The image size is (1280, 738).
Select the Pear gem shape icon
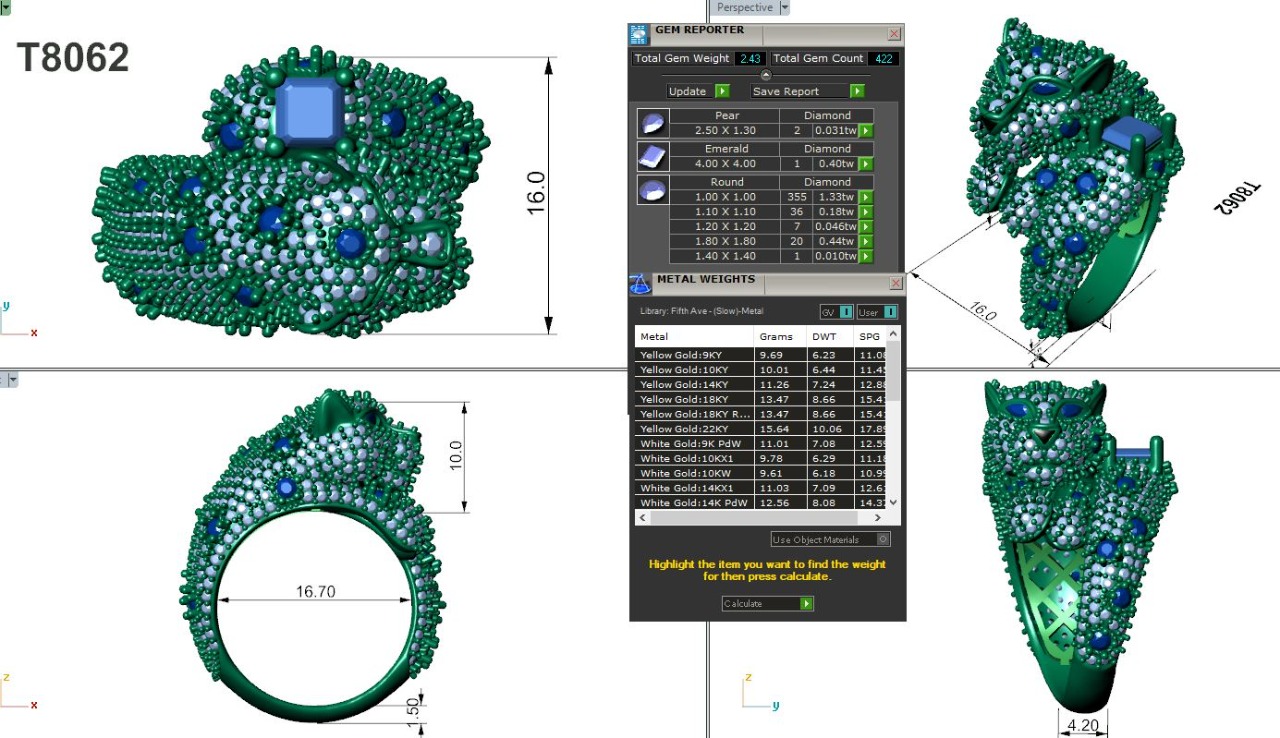(x=652, y=123)
